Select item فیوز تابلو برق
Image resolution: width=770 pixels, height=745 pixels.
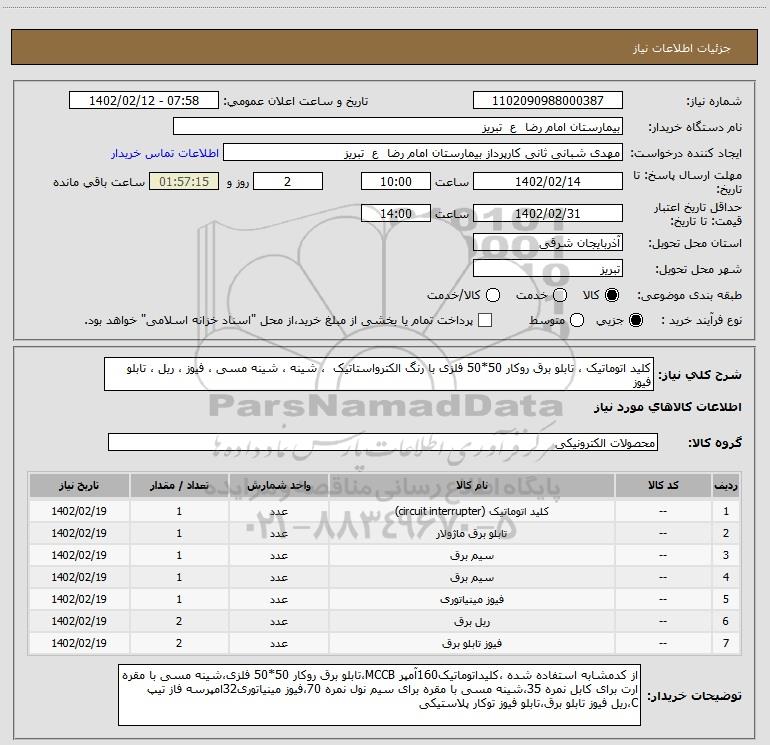pos(471,643)
